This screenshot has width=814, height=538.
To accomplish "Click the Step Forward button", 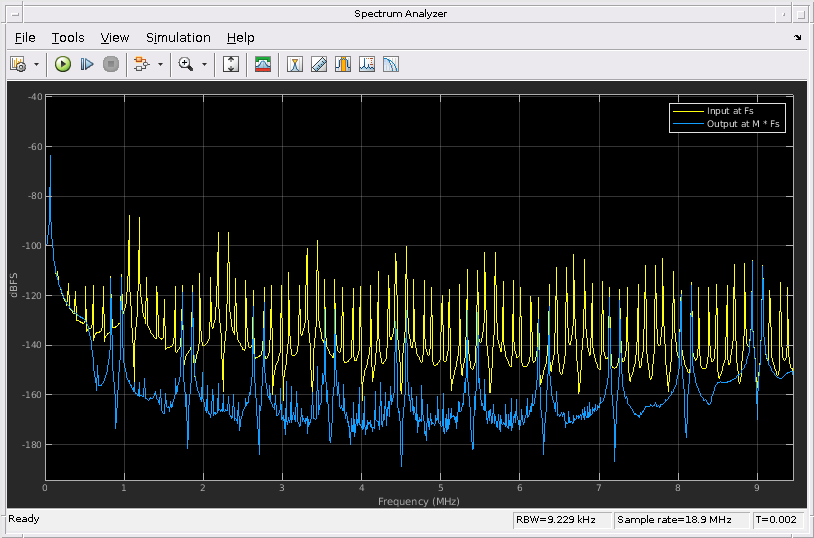I will pyautogui.click(x=87, y=64).
